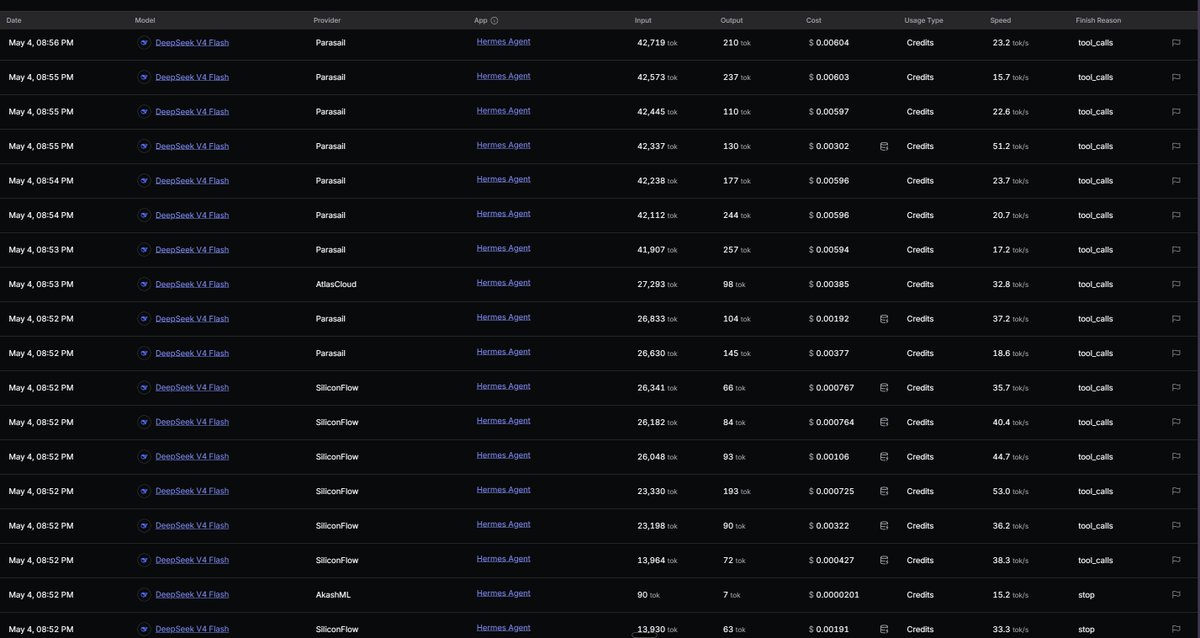1200x638 pixels.
Task: Select the output value 7 tok
Action: point(733,595)
